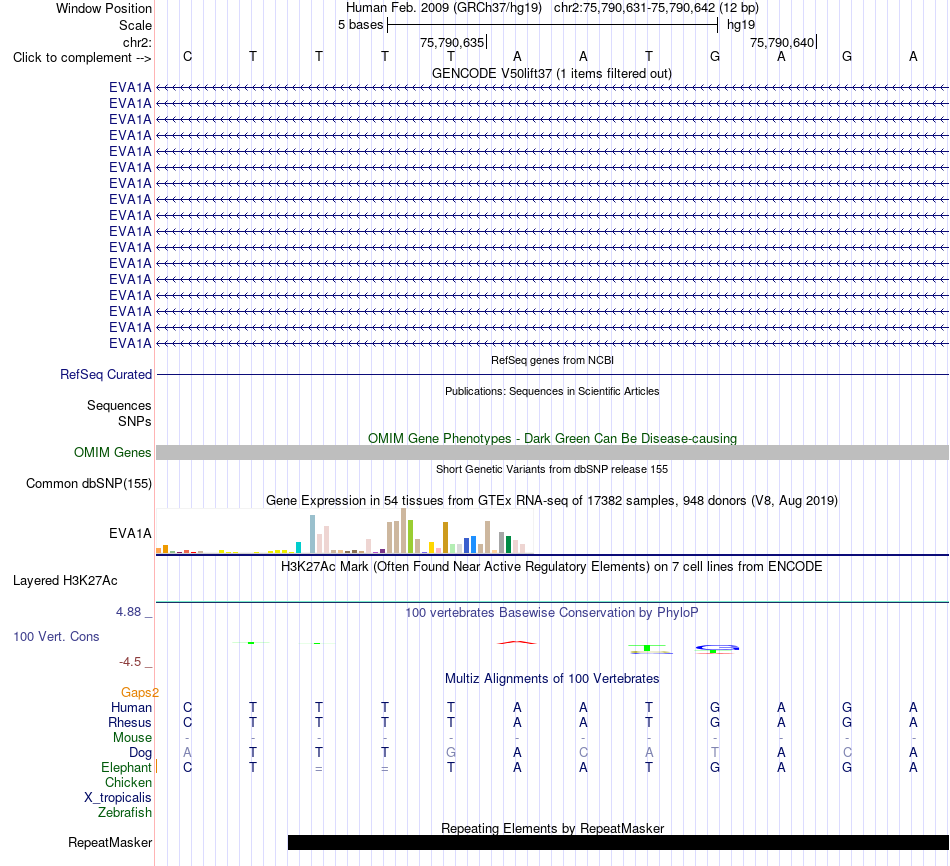950x866 pixels.
Task: Click the blue PhyloP conservation peak
Action: (717, 648)
